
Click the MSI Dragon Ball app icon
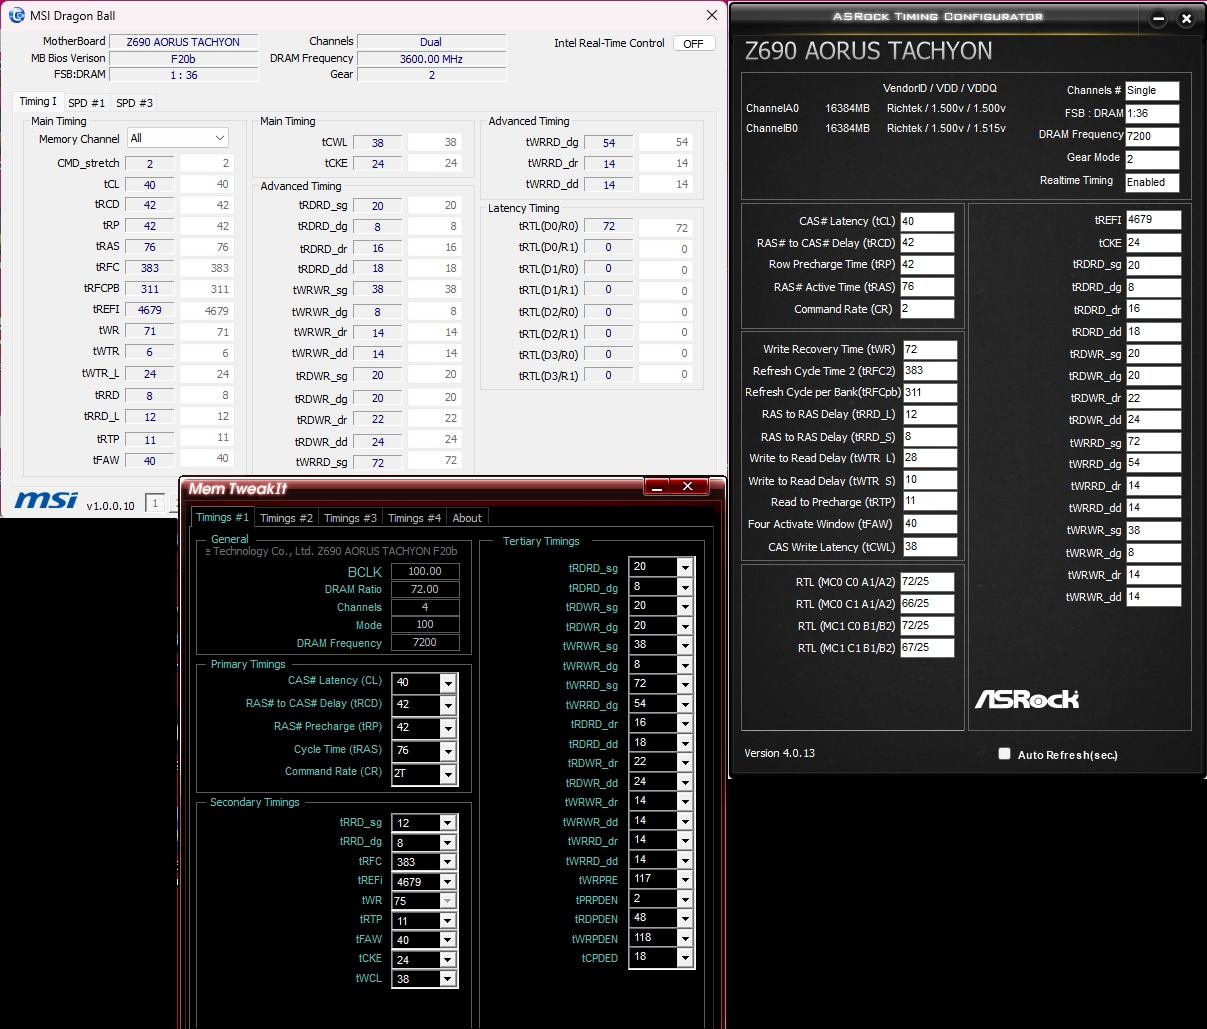tap(16, 16)
